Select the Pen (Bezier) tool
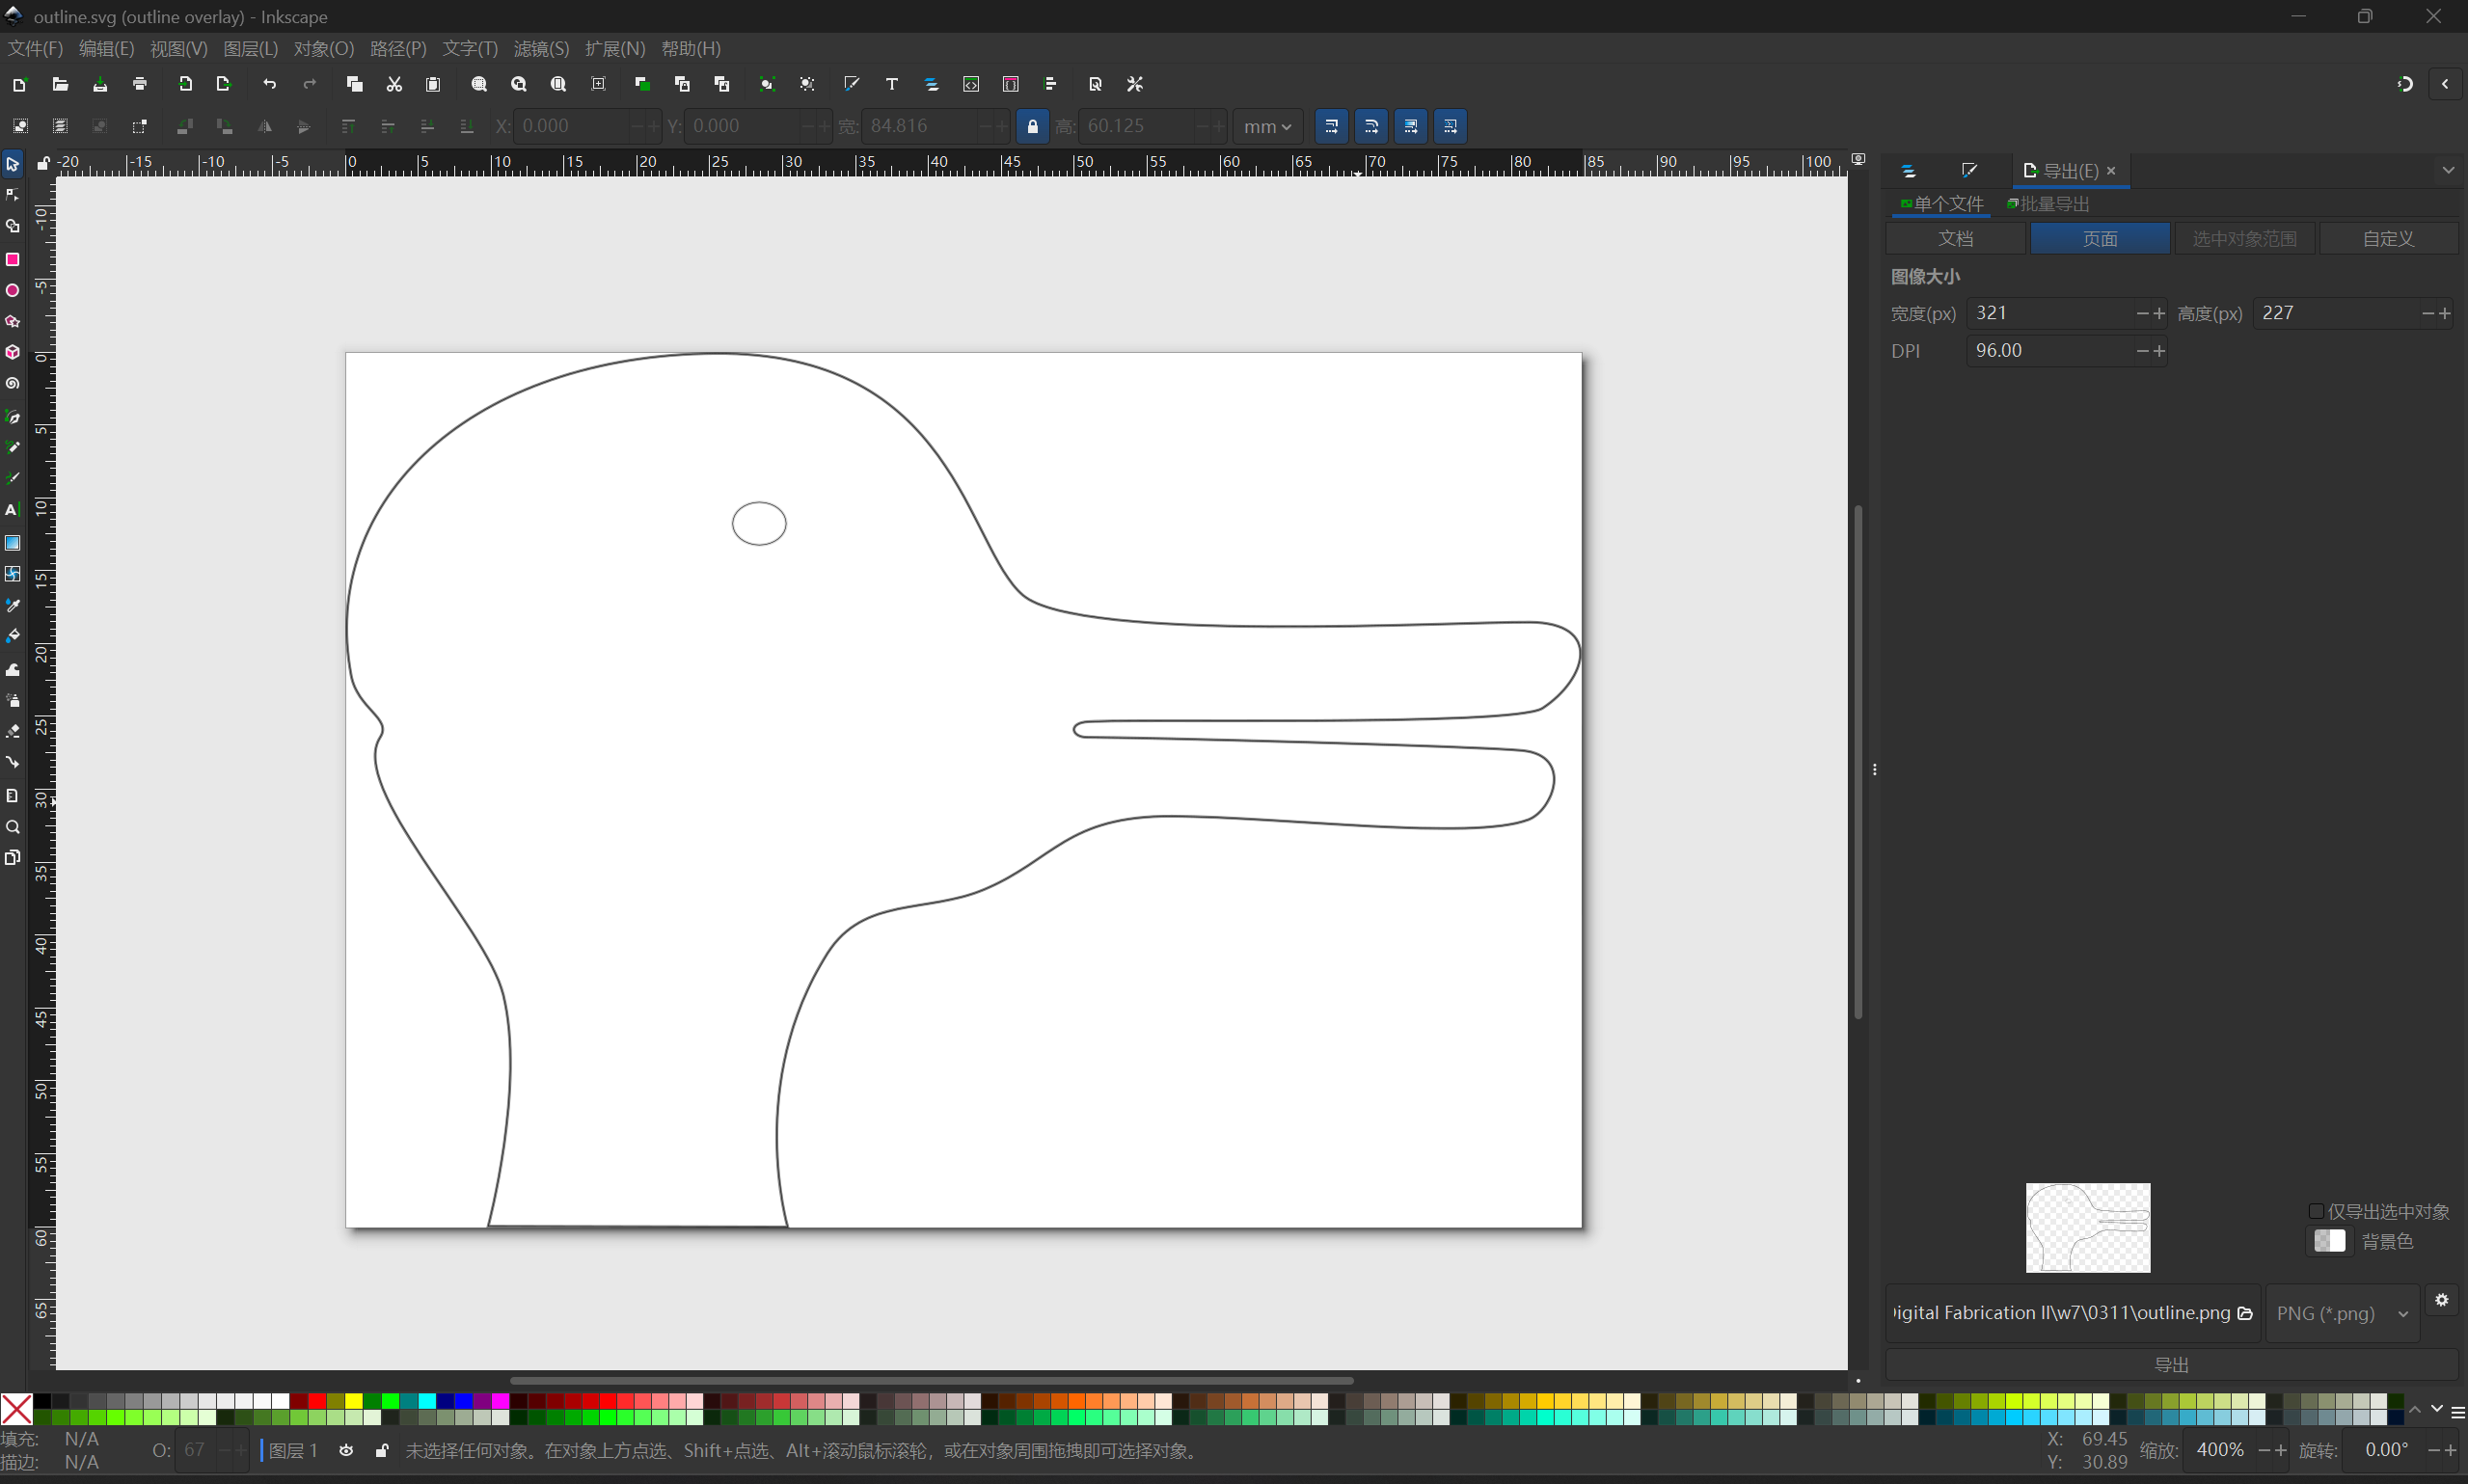The image size is (2468, 1484). point(13,416)
